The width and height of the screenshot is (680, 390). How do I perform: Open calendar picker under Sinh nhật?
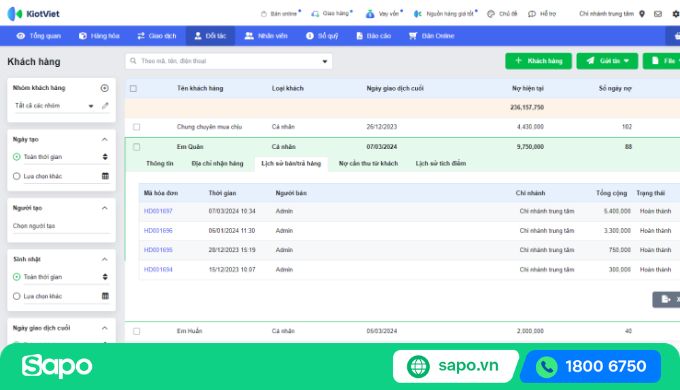pyautogui.click(x=105, y=296)
